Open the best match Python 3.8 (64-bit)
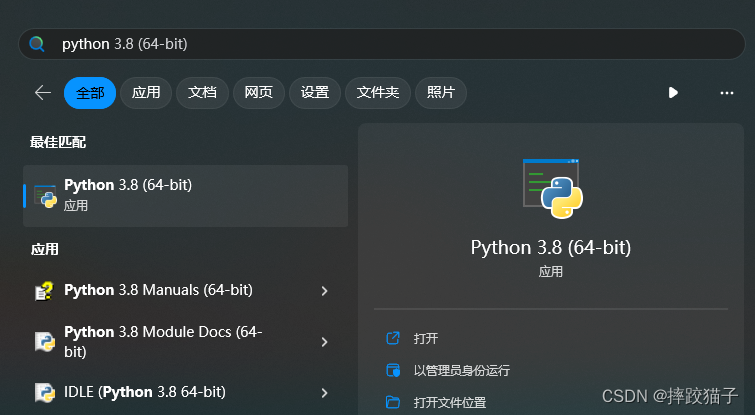Viewport: 755px width, 415px height. [x=185, y=196]
